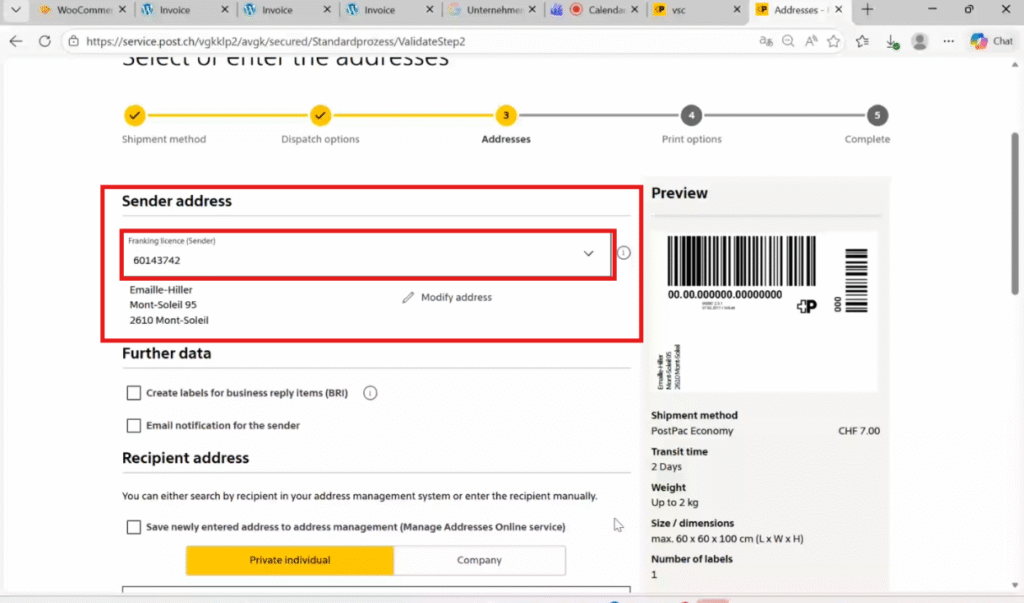Screen dimensions: 1024x603
Task: Add page to favorites with star icon
Action: tap(833, 42)
